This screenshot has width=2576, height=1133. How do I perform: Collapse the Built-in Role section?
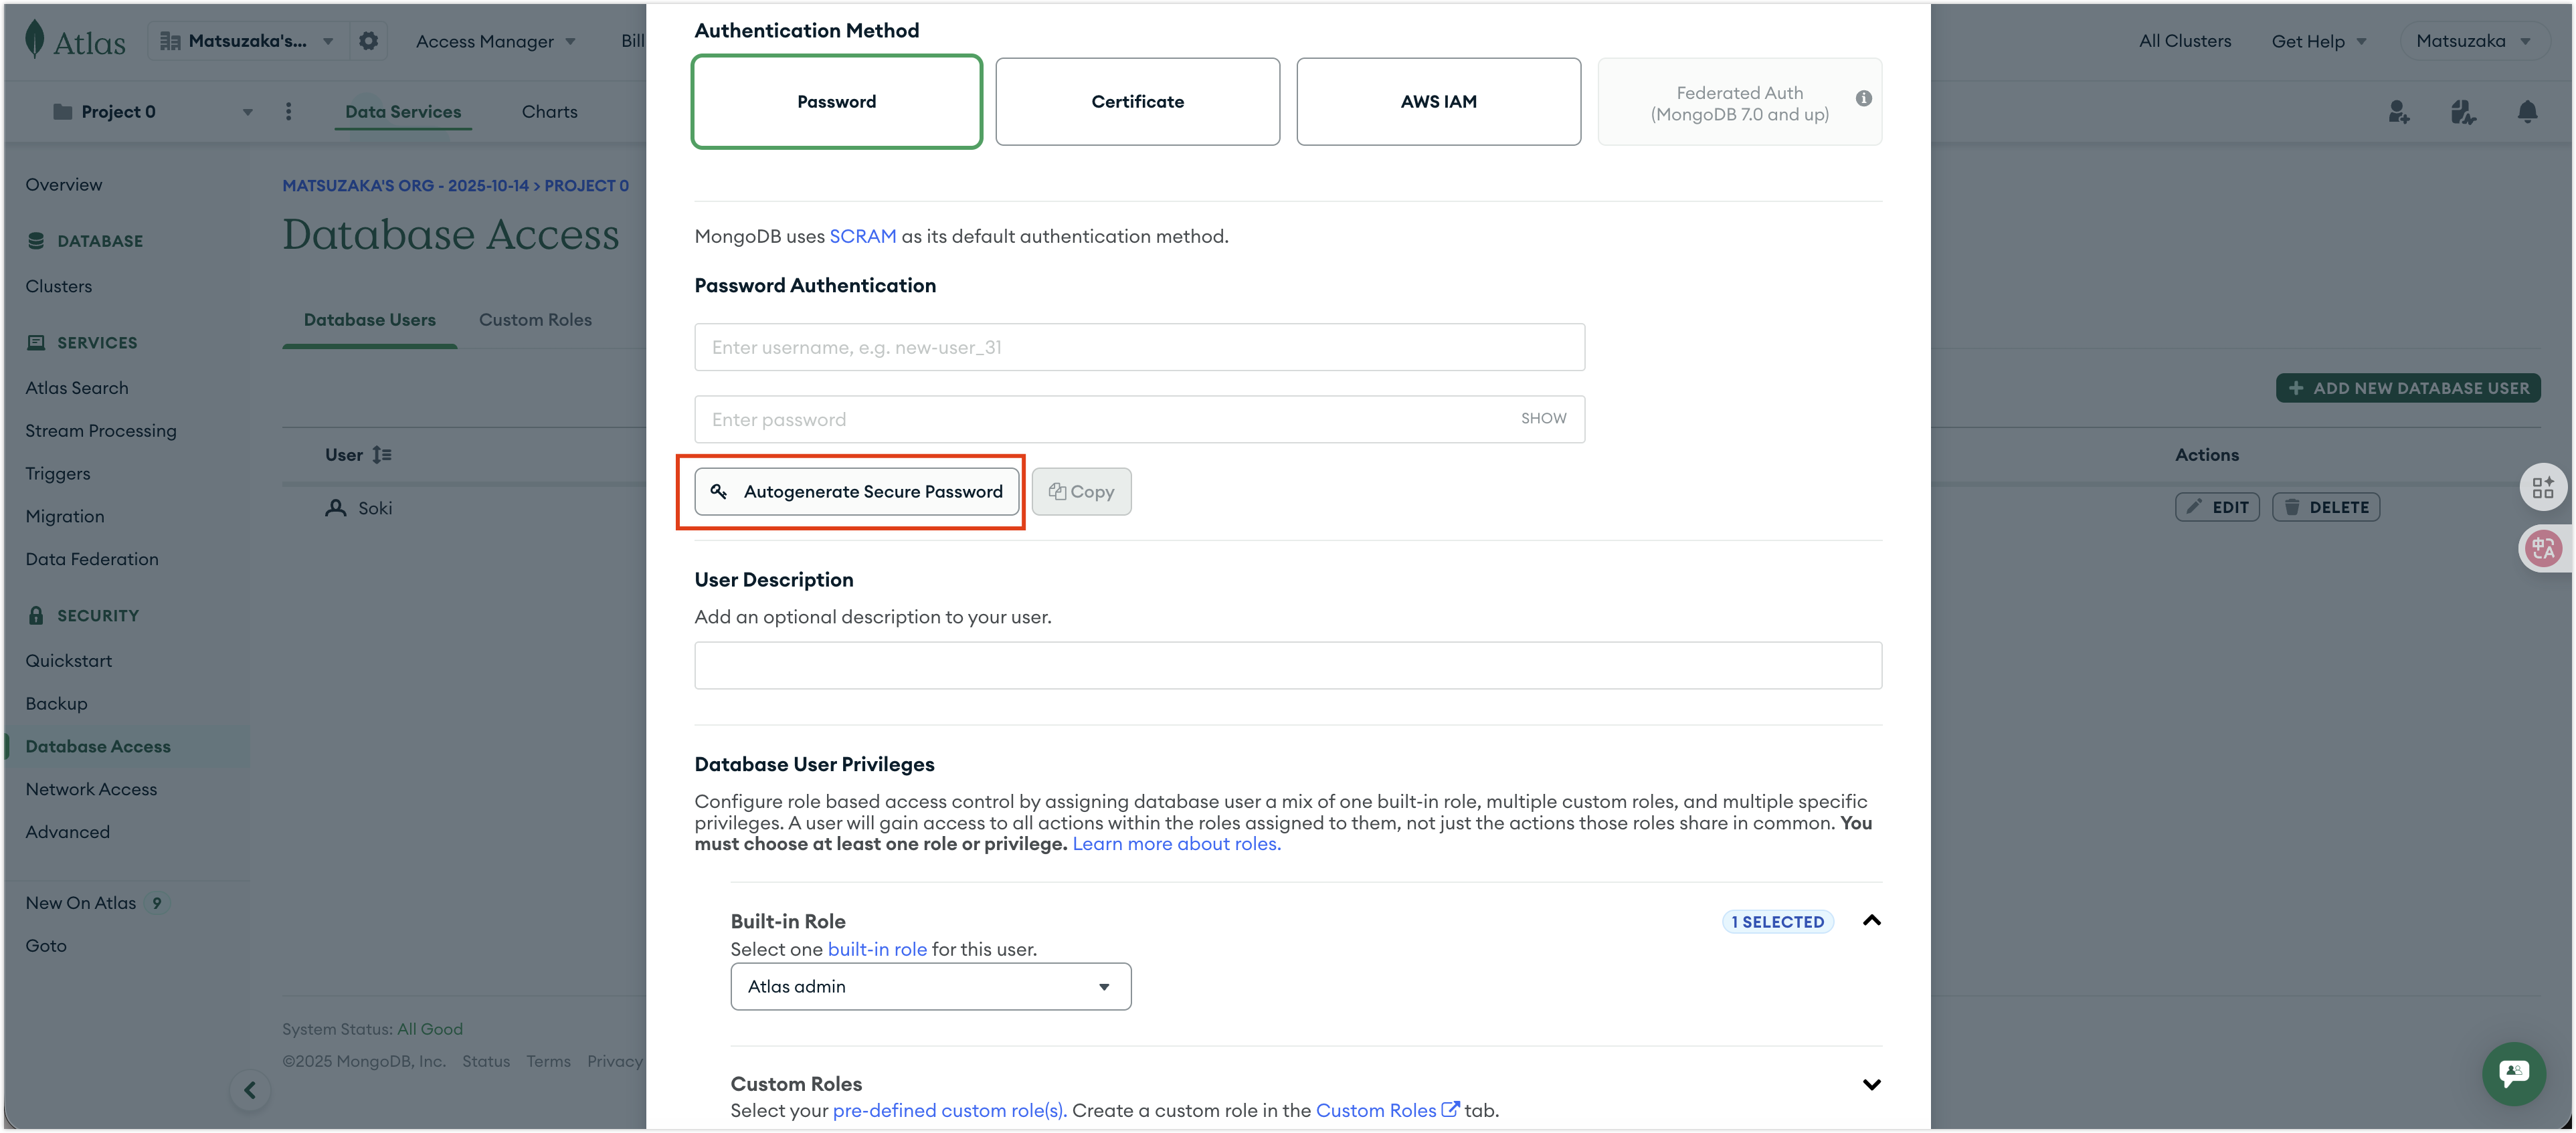(1871, 921)
